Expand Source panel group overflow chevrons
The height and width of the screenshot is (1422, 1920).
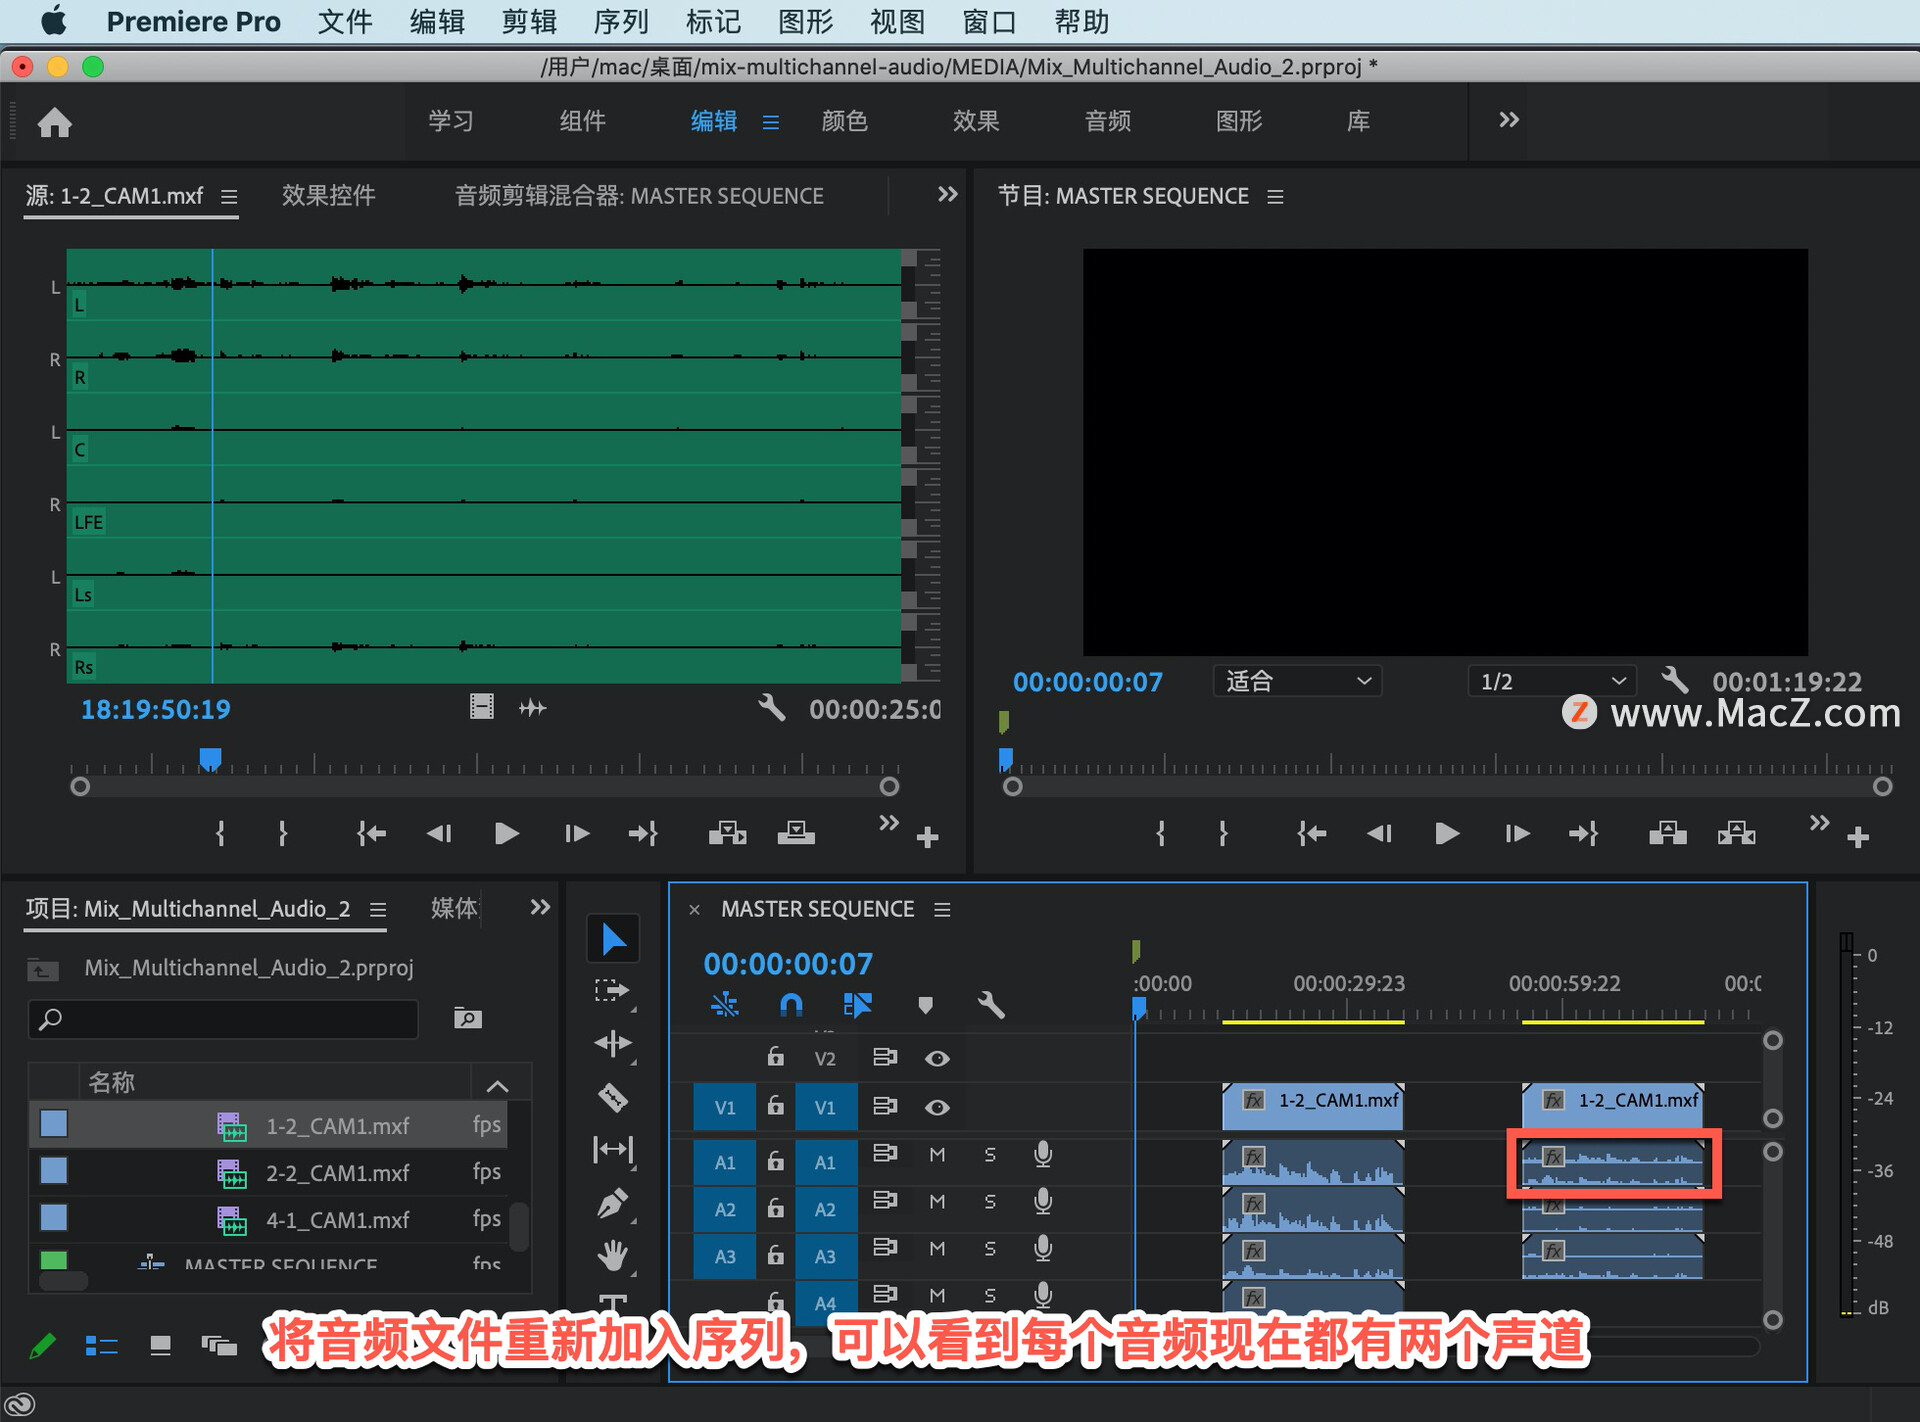point(947,194)
